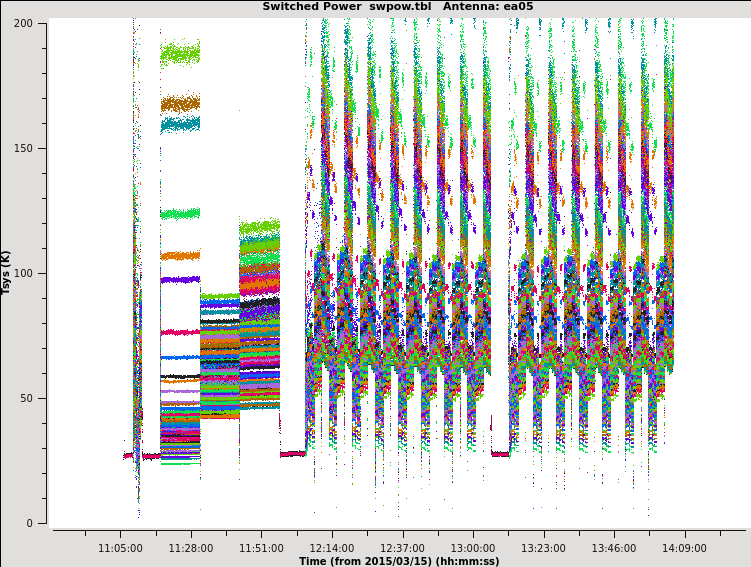Select the 11:28:00 time tick label
This screenshot has width=751, height=567.
click(191, 548)
